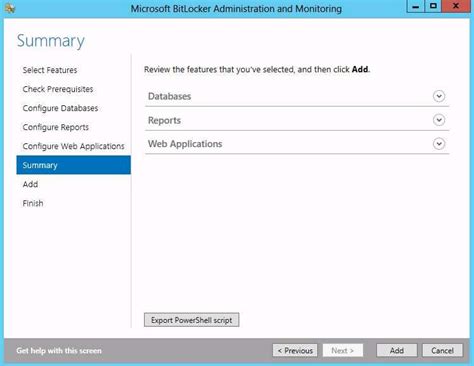Select the Select Features step

tap(50, 70)
